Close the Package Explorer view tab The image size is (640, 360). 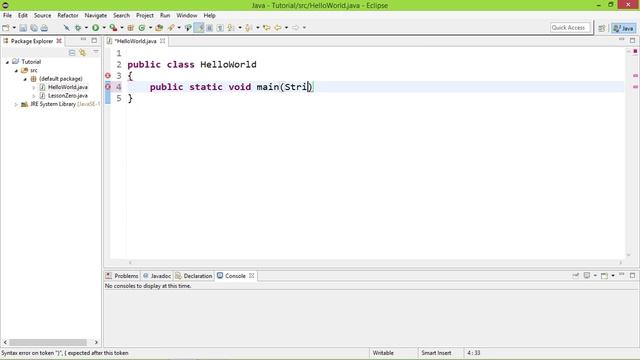[59, 41]
